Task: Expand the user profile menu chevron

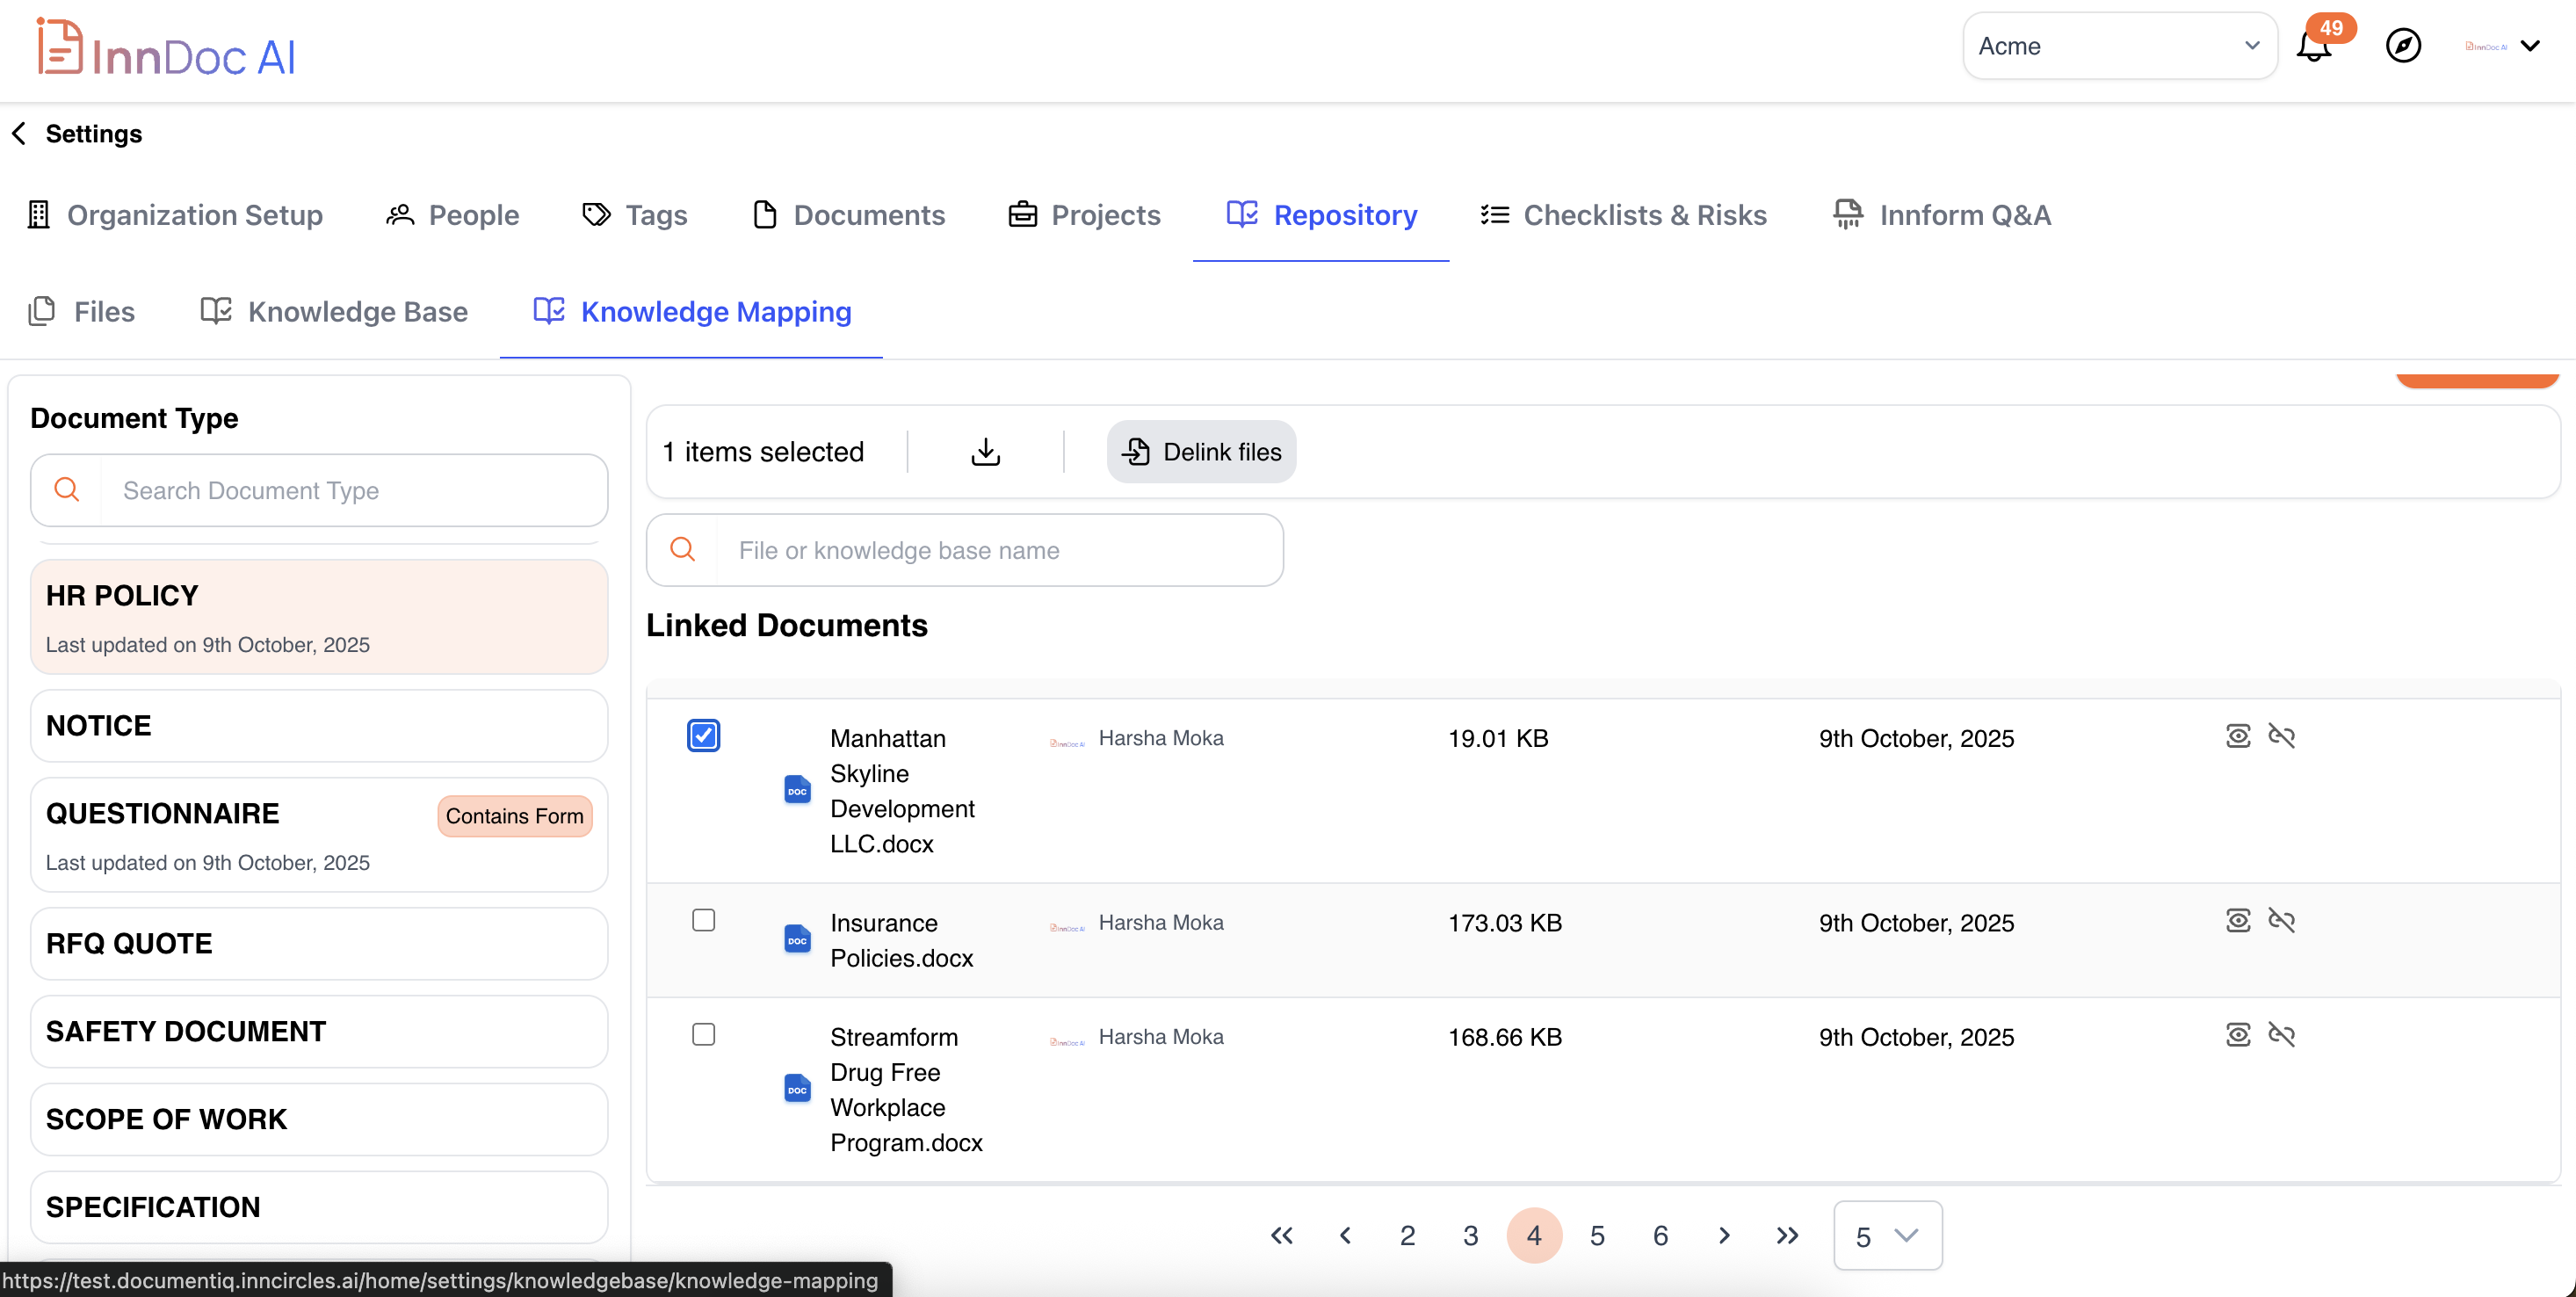Action: [2530, 46]
